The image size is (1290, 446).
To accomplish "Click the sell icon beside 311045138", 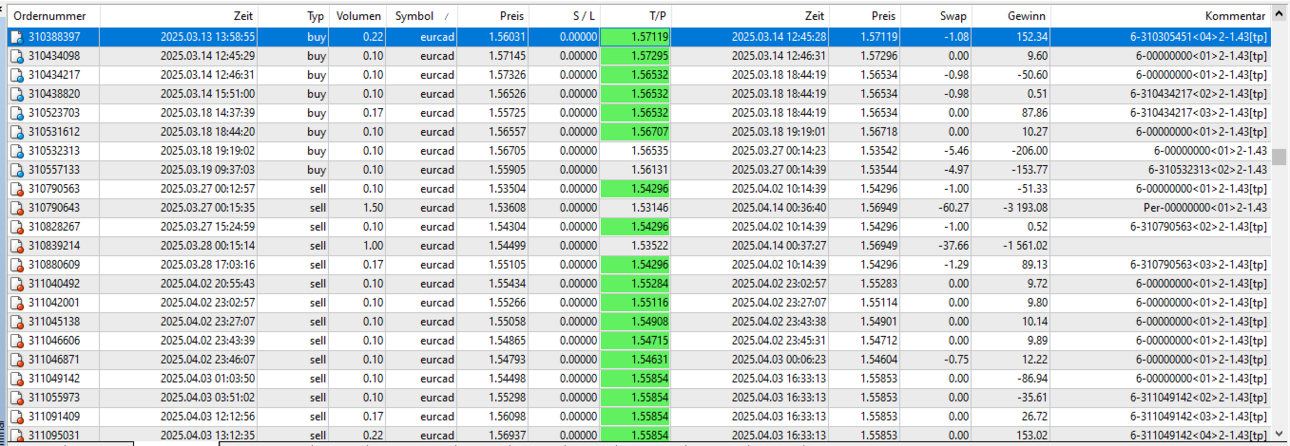I will coord(16,321).
